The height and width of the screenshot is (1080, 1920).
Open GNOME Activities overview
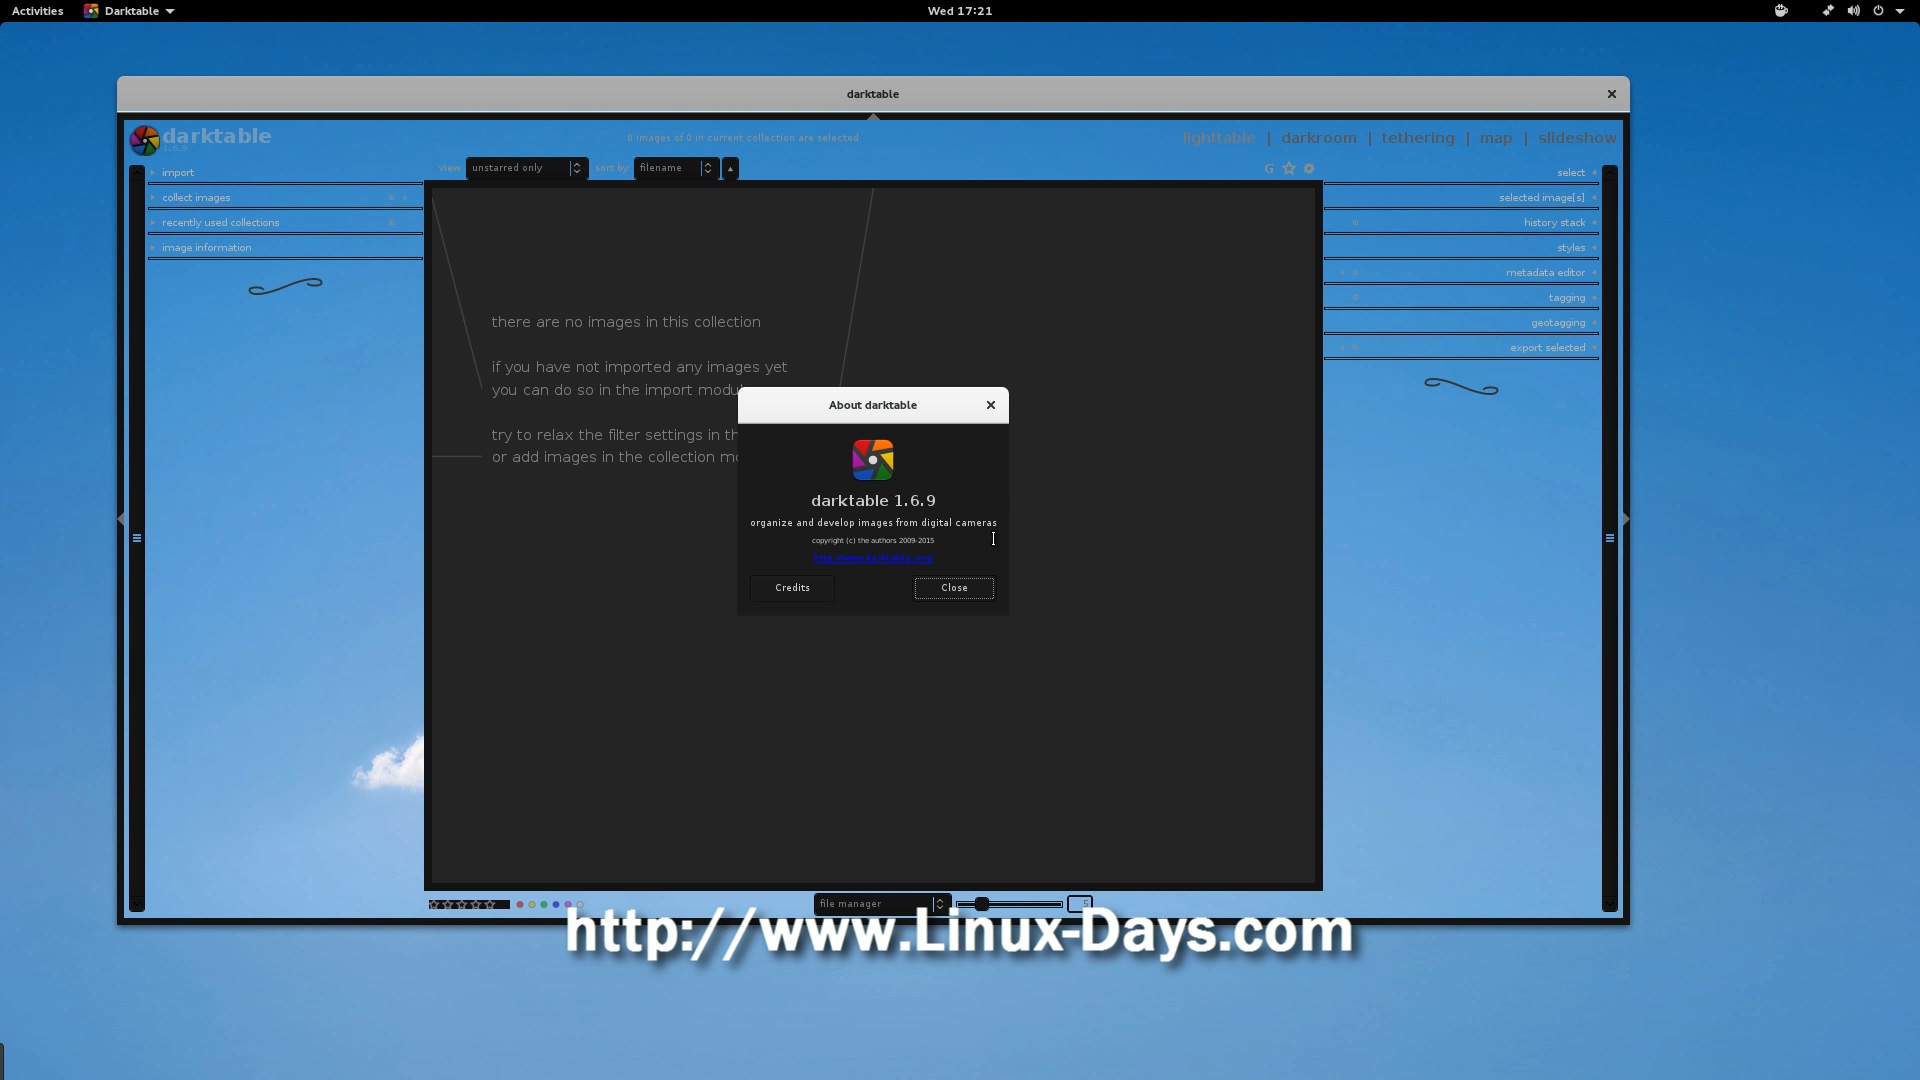[37, 11]
